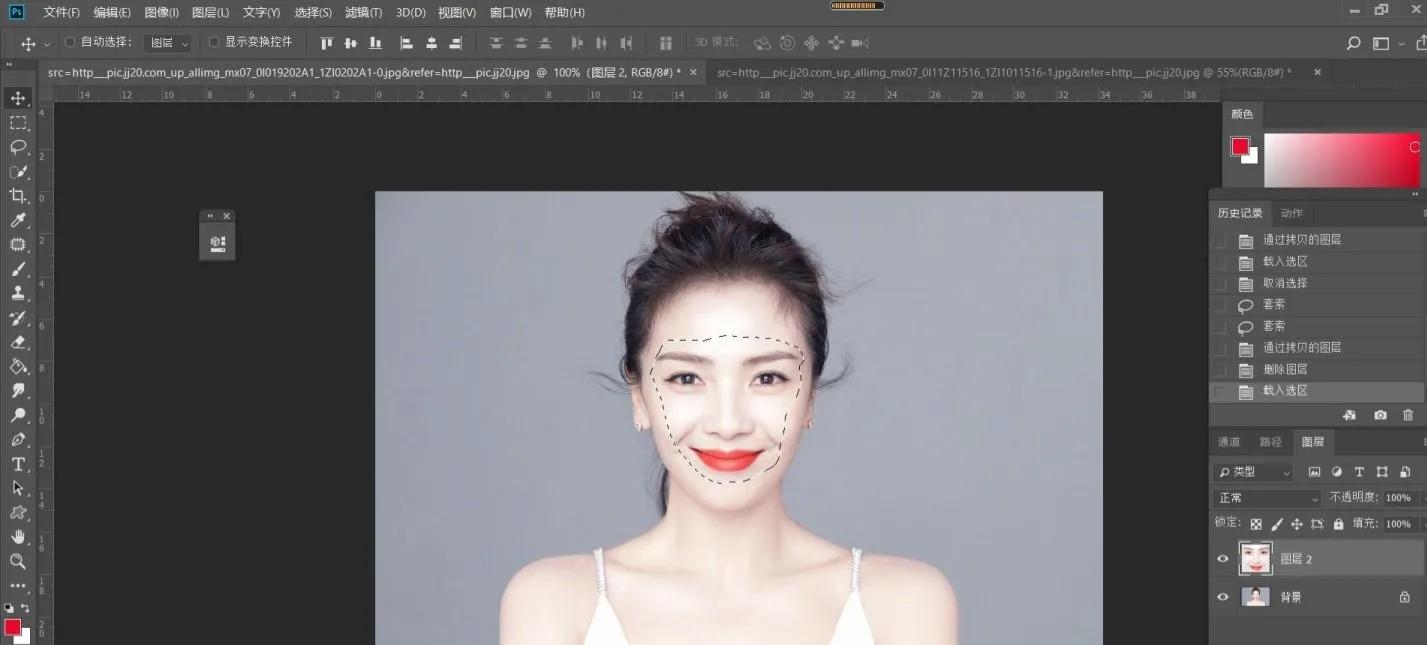The height and width of the screenshot is (645, 1427).
Task: Enable the Show Transform Controls checkbox
Action: 214,42
